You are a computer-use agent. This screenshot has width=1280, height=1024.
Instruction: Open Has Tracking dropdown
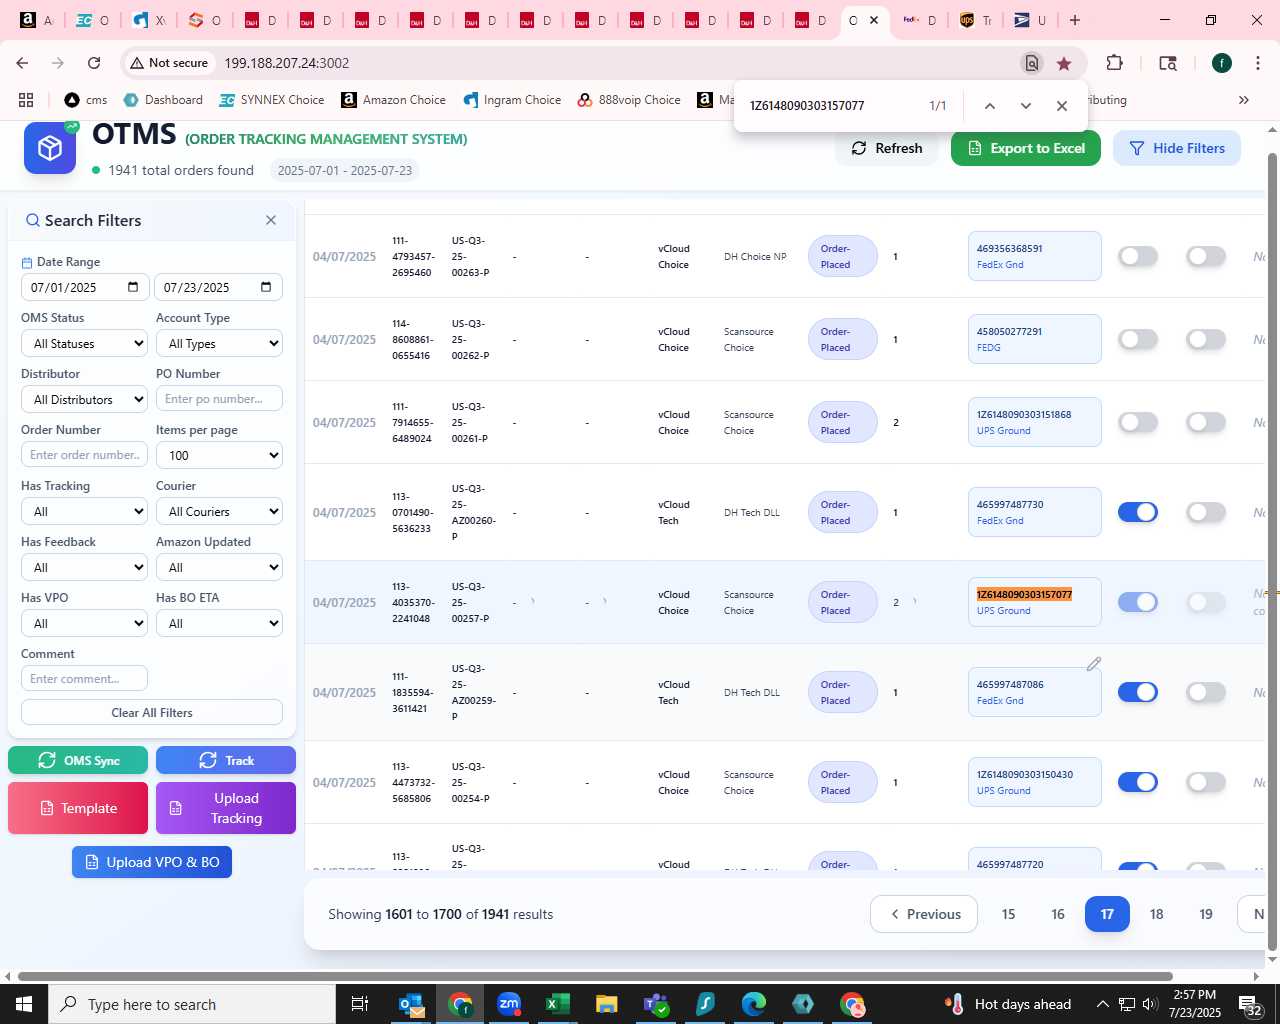pos(85,511)
